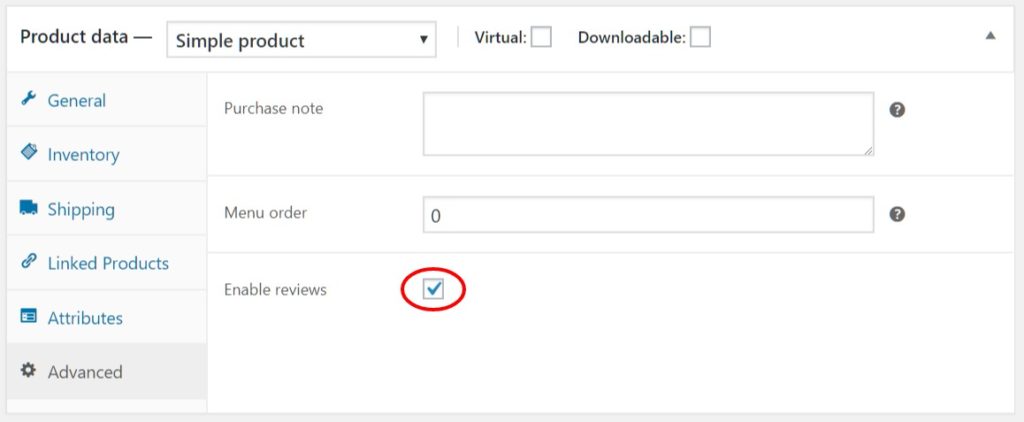The width and height of the screenshot is (1024, 422).
Task: Click the Attributes list icon
Action: click(29, 316)
